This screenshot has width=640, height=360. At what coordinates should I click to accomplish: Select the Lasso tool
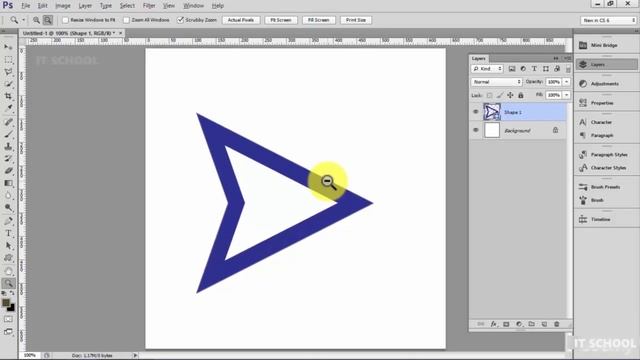point(8,72)
